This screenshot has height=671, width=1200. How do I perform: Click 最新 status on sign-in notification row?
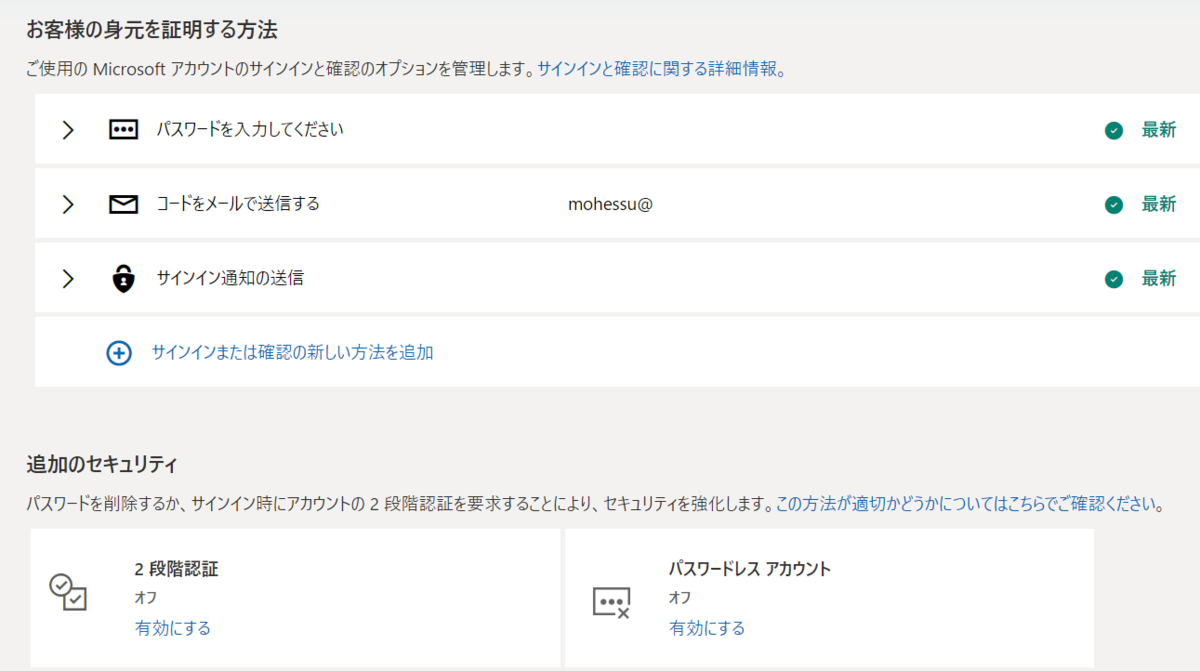(1159, 279)
